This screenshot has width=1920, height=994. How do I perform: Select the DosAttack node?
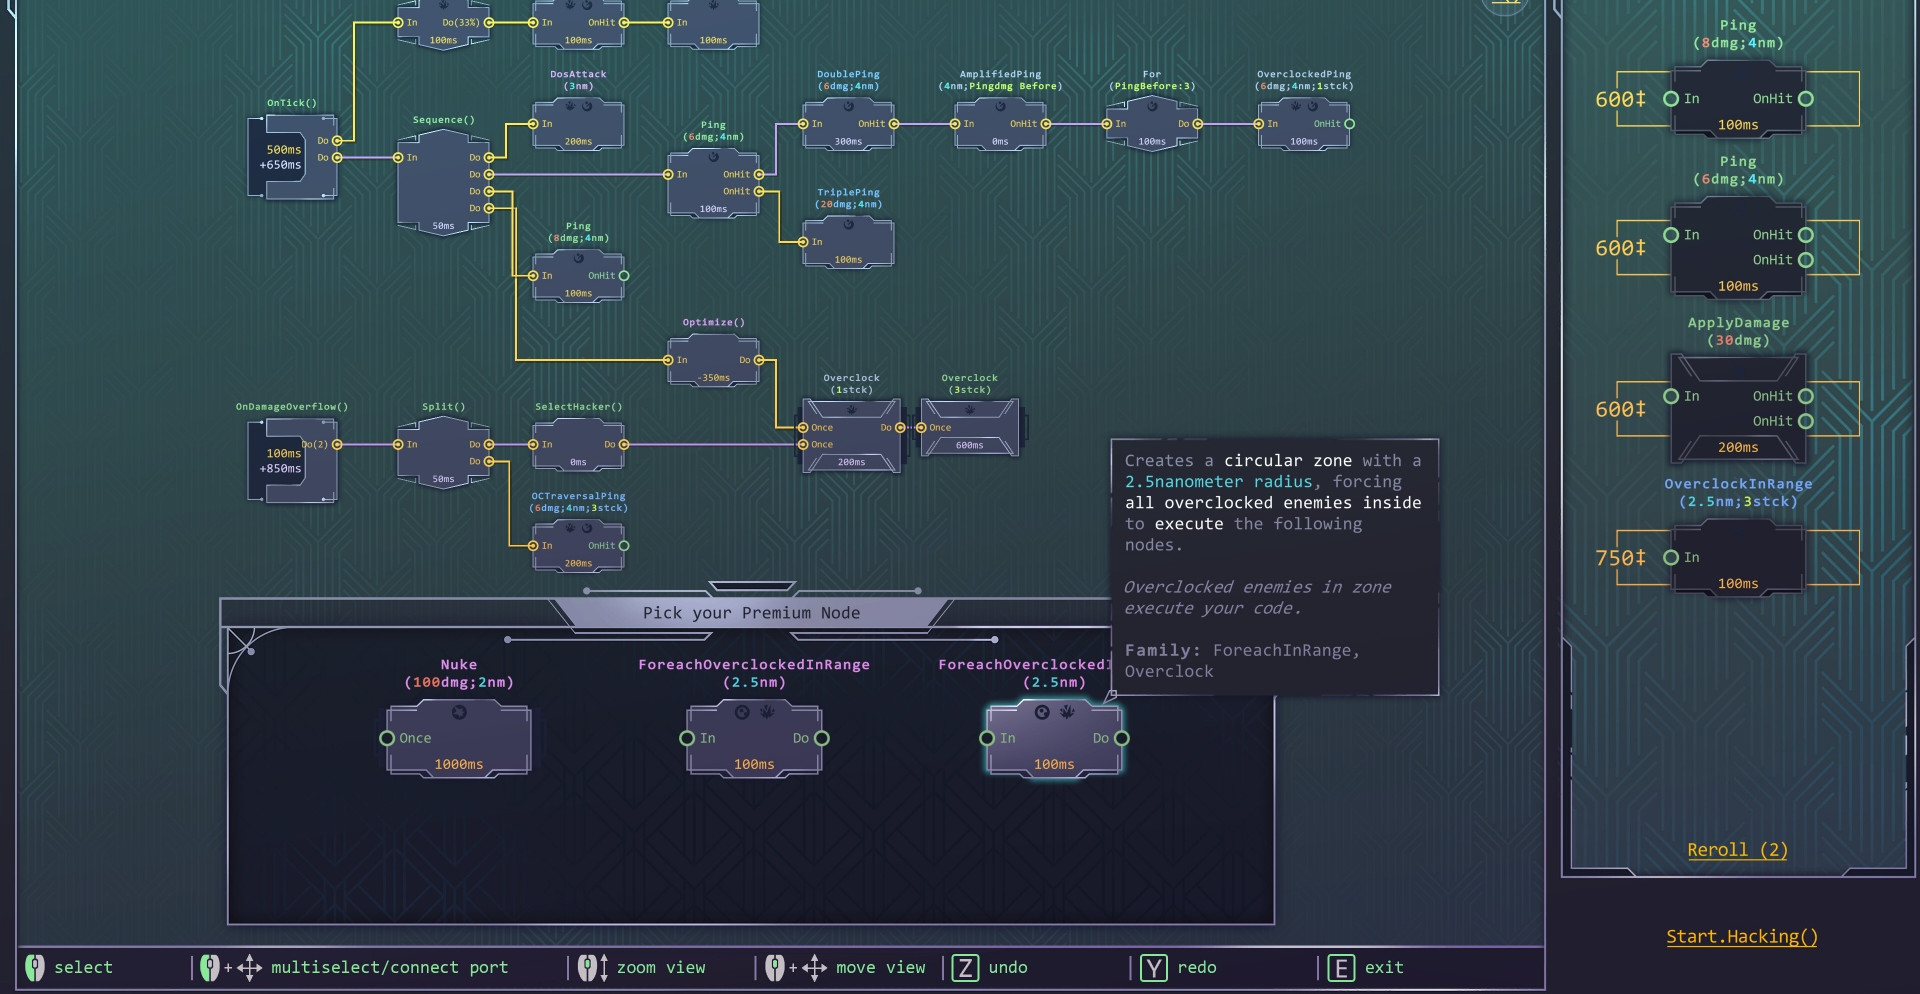pyautogui.click(x=578, y=125)
